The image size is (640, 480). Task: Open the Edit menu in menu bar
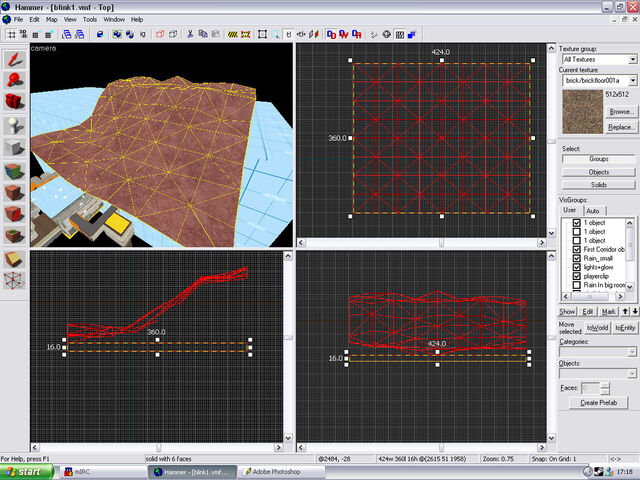pyautogui.click(x=34, y=20)
